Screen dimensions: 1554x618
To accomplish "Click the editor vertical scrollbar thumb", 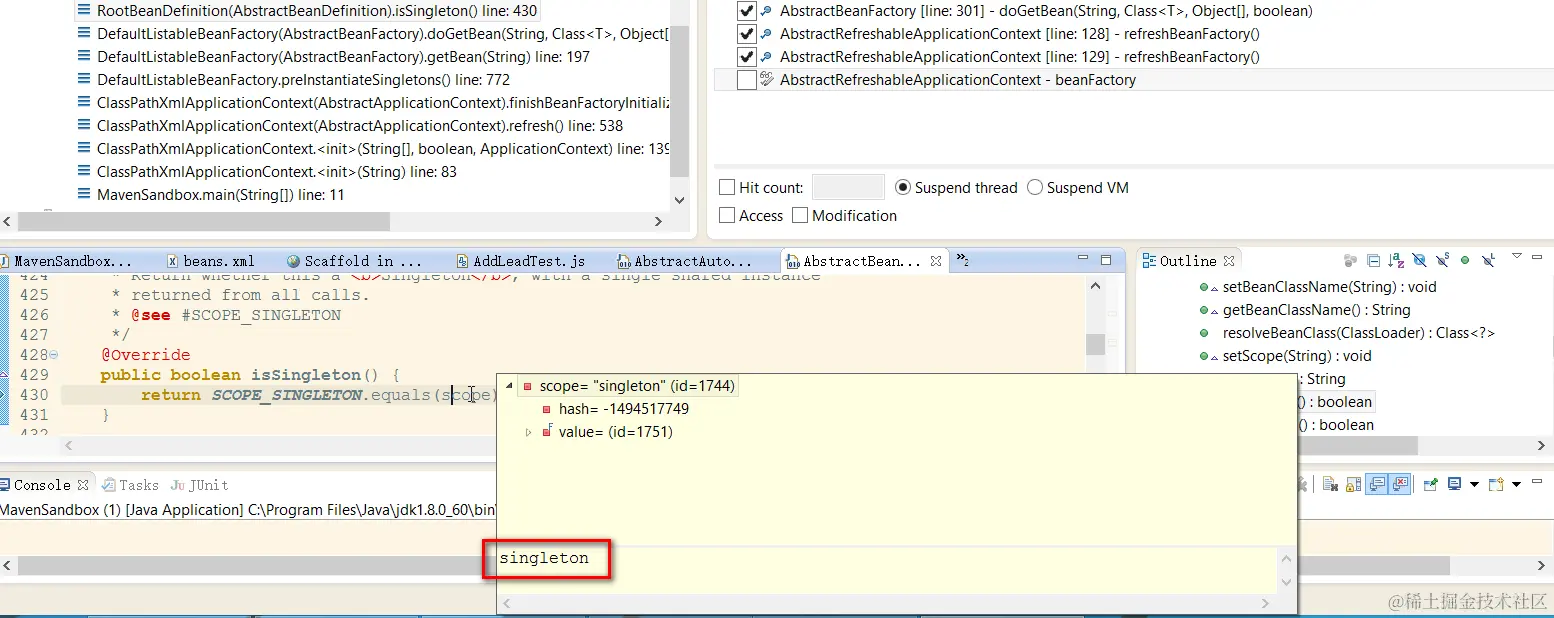I will coord(1095,344).
